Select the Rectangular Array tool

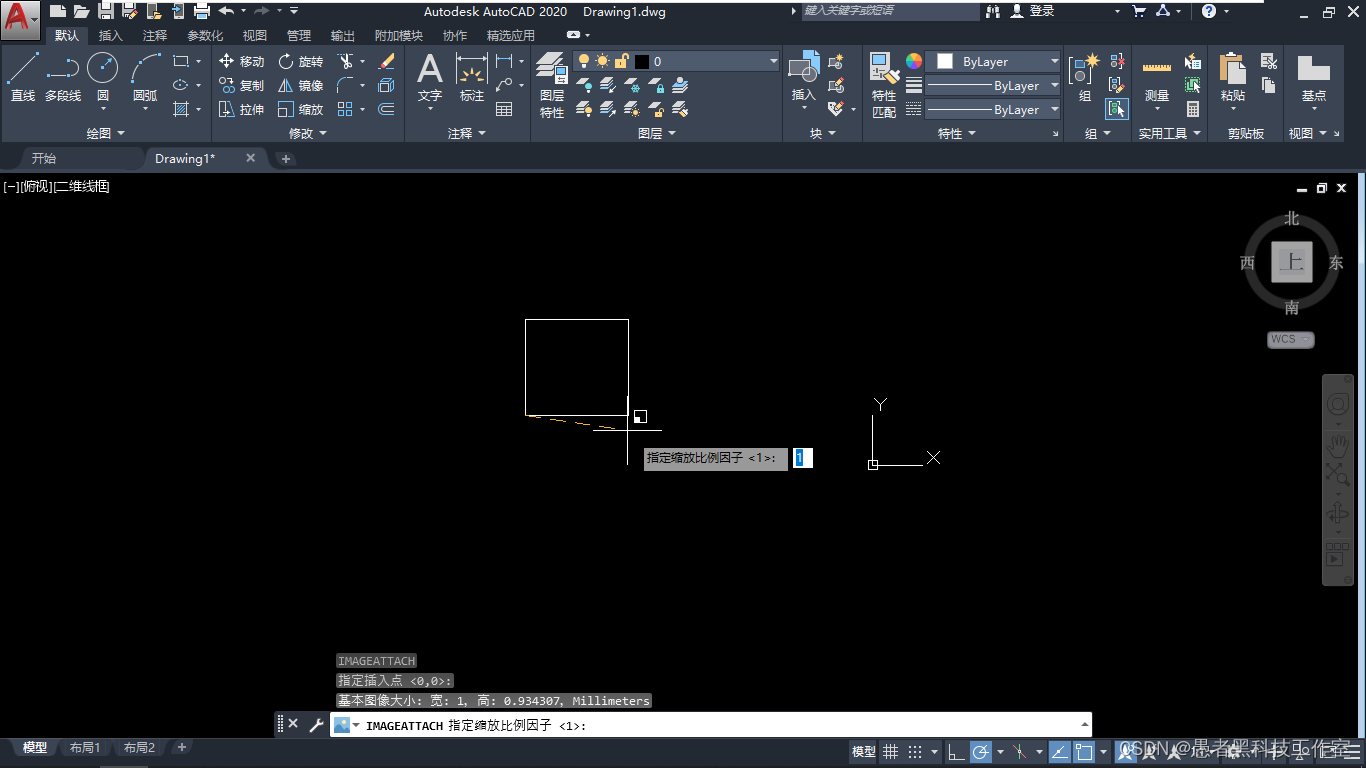point(346,109)
